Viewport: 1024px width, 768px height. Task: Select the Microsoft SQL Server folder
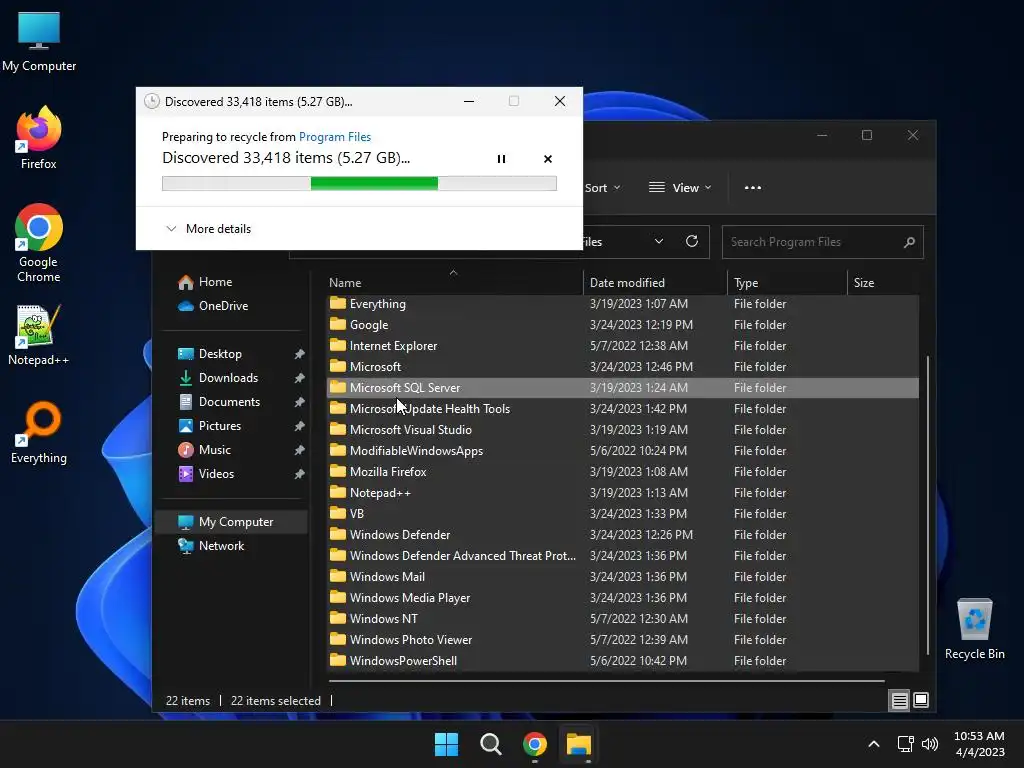[622, 388]
